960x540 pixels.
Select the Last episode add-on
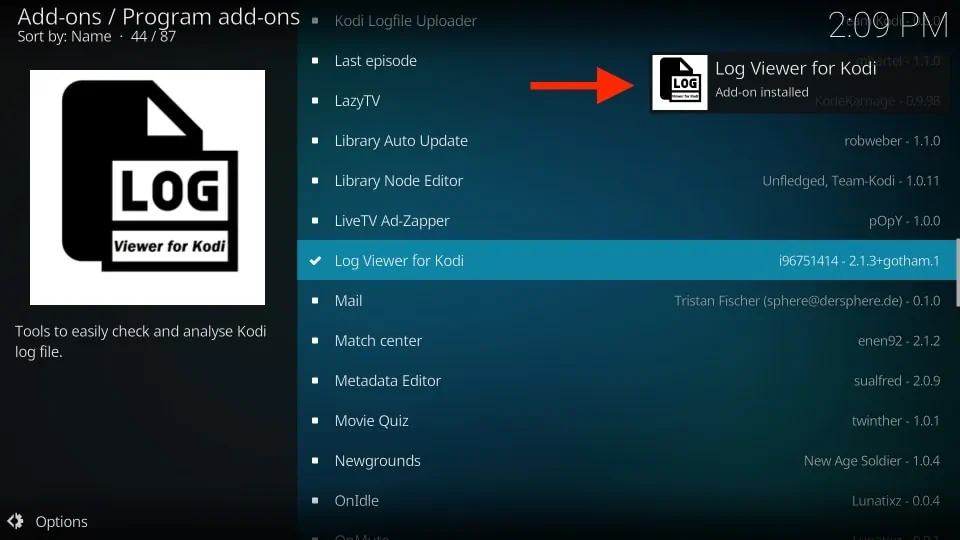click(628, 61)
